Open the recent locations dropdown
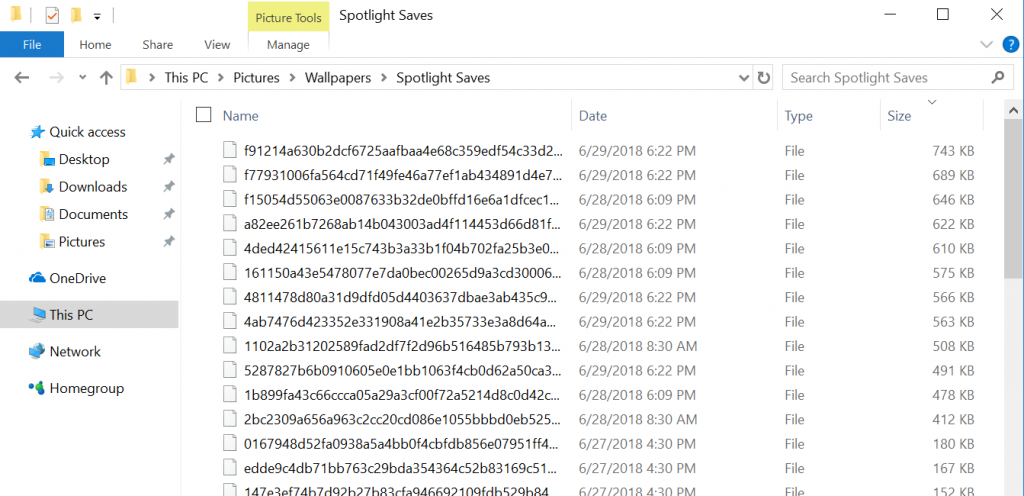 pos(82,78)
